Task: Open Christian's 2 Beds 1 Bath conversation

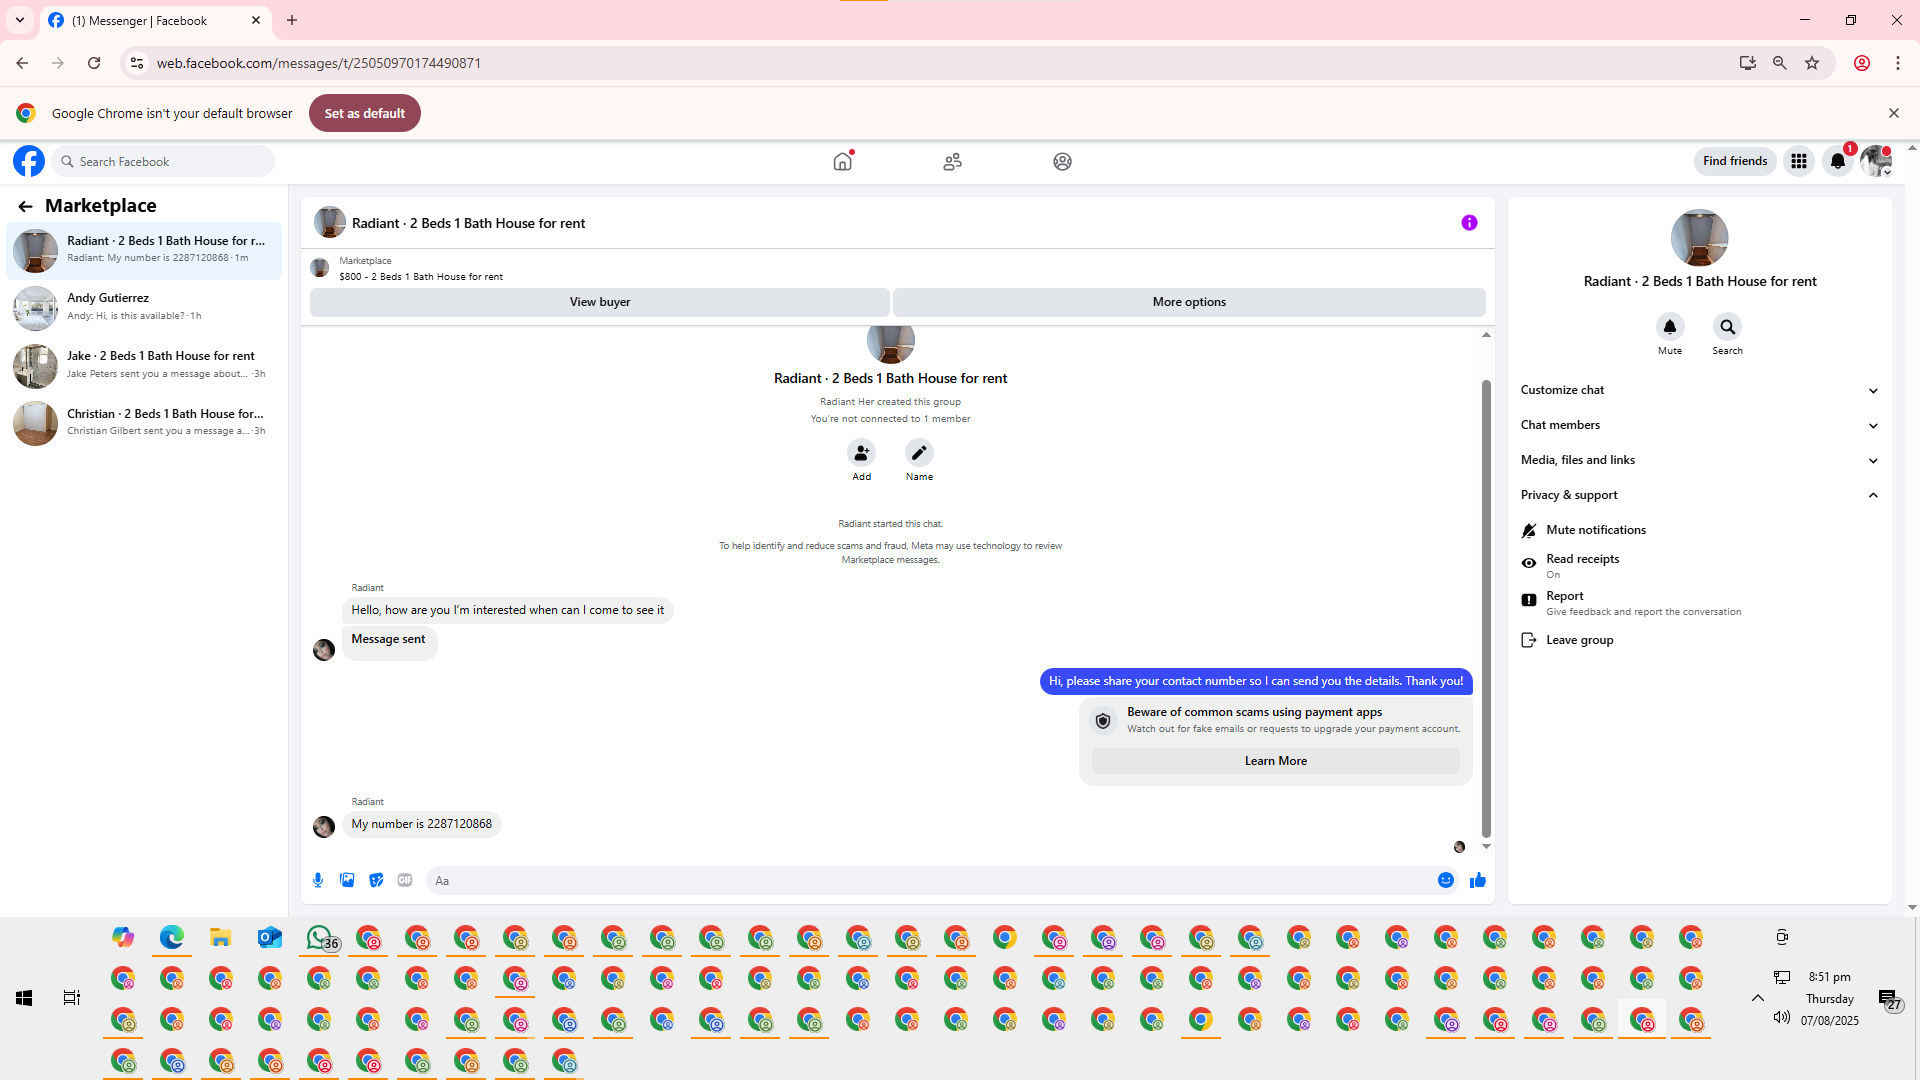Action: click(144, 423)
